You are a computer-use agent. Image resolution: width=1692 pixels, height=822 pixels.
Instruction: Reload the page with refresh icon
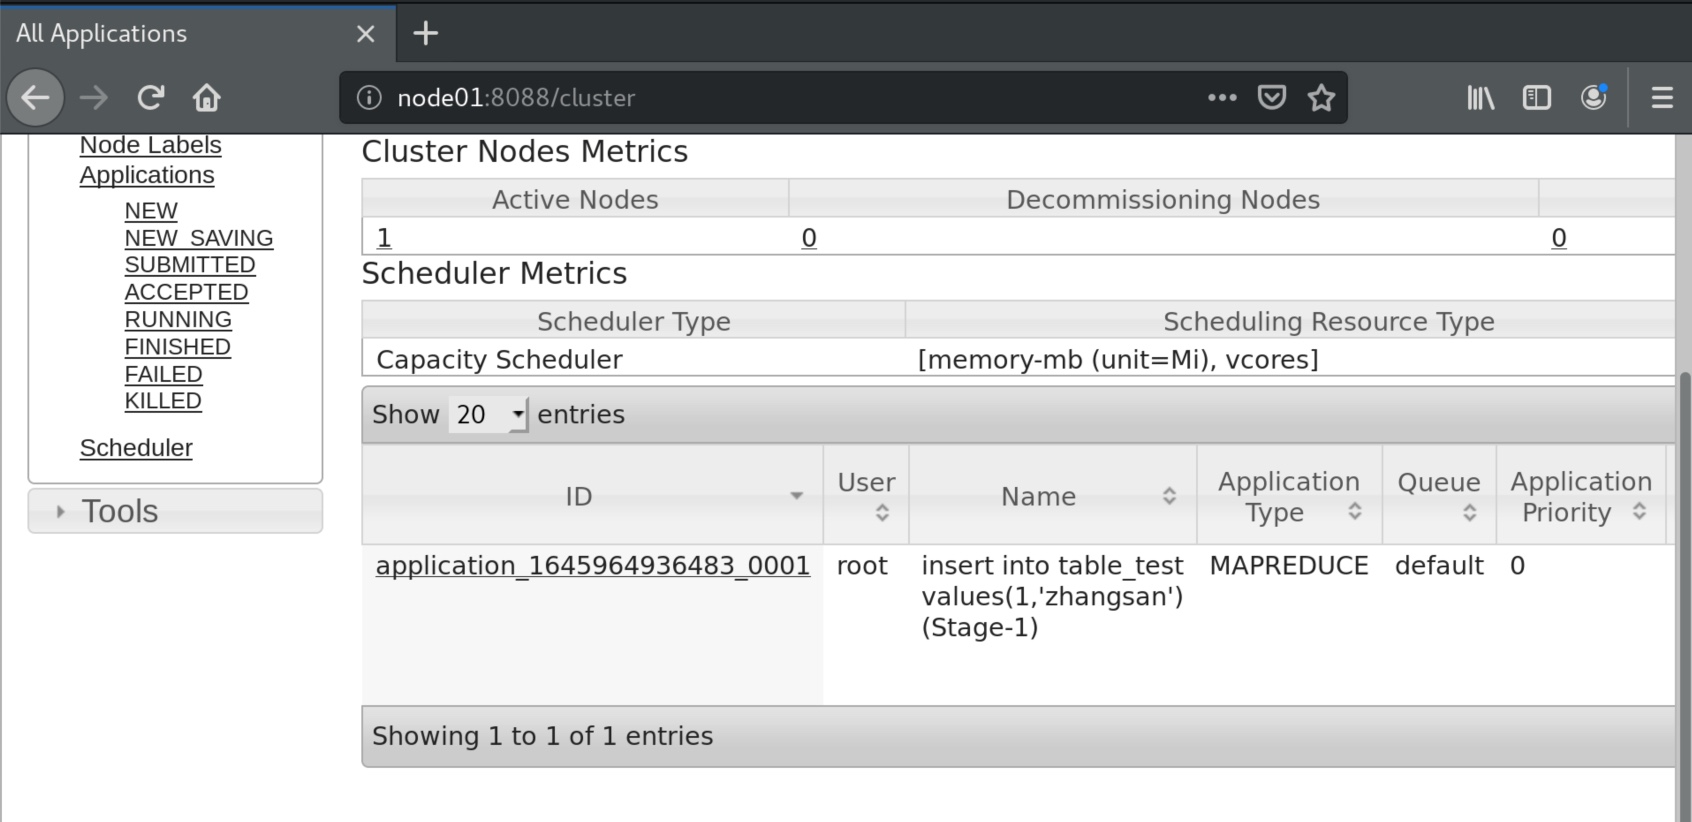(x=151, y=97)
